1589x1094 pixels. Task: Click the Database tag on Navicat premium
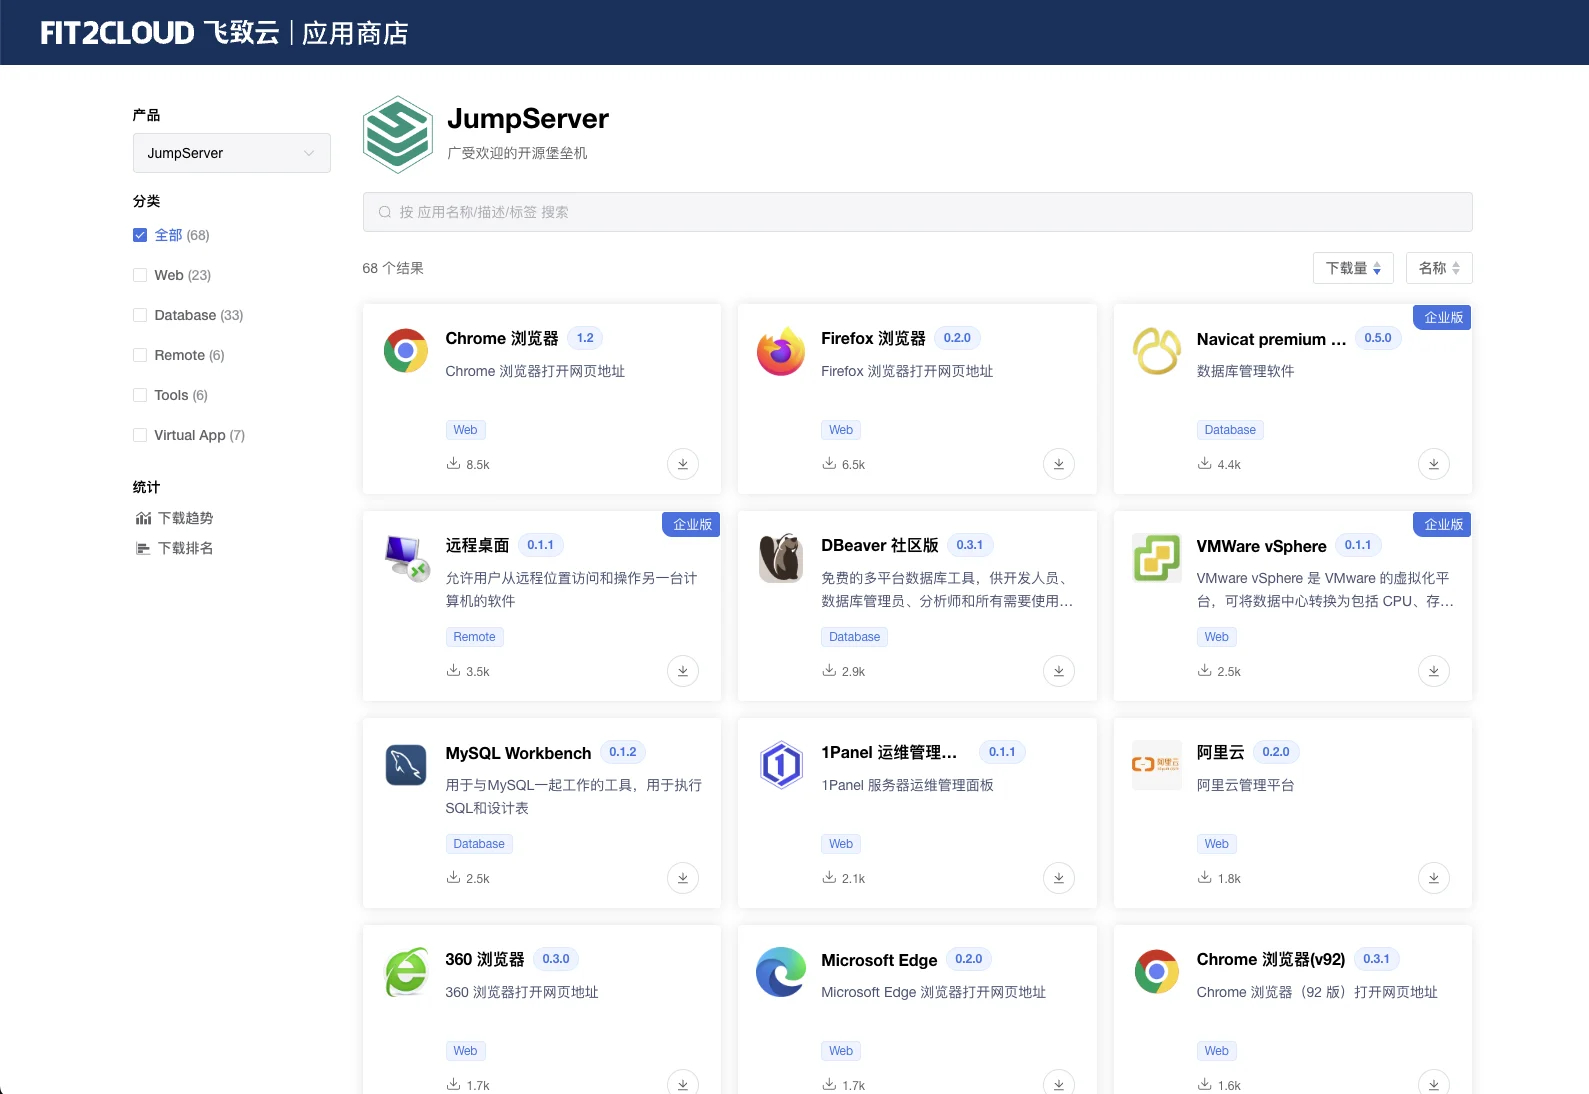click(1230, 430)
